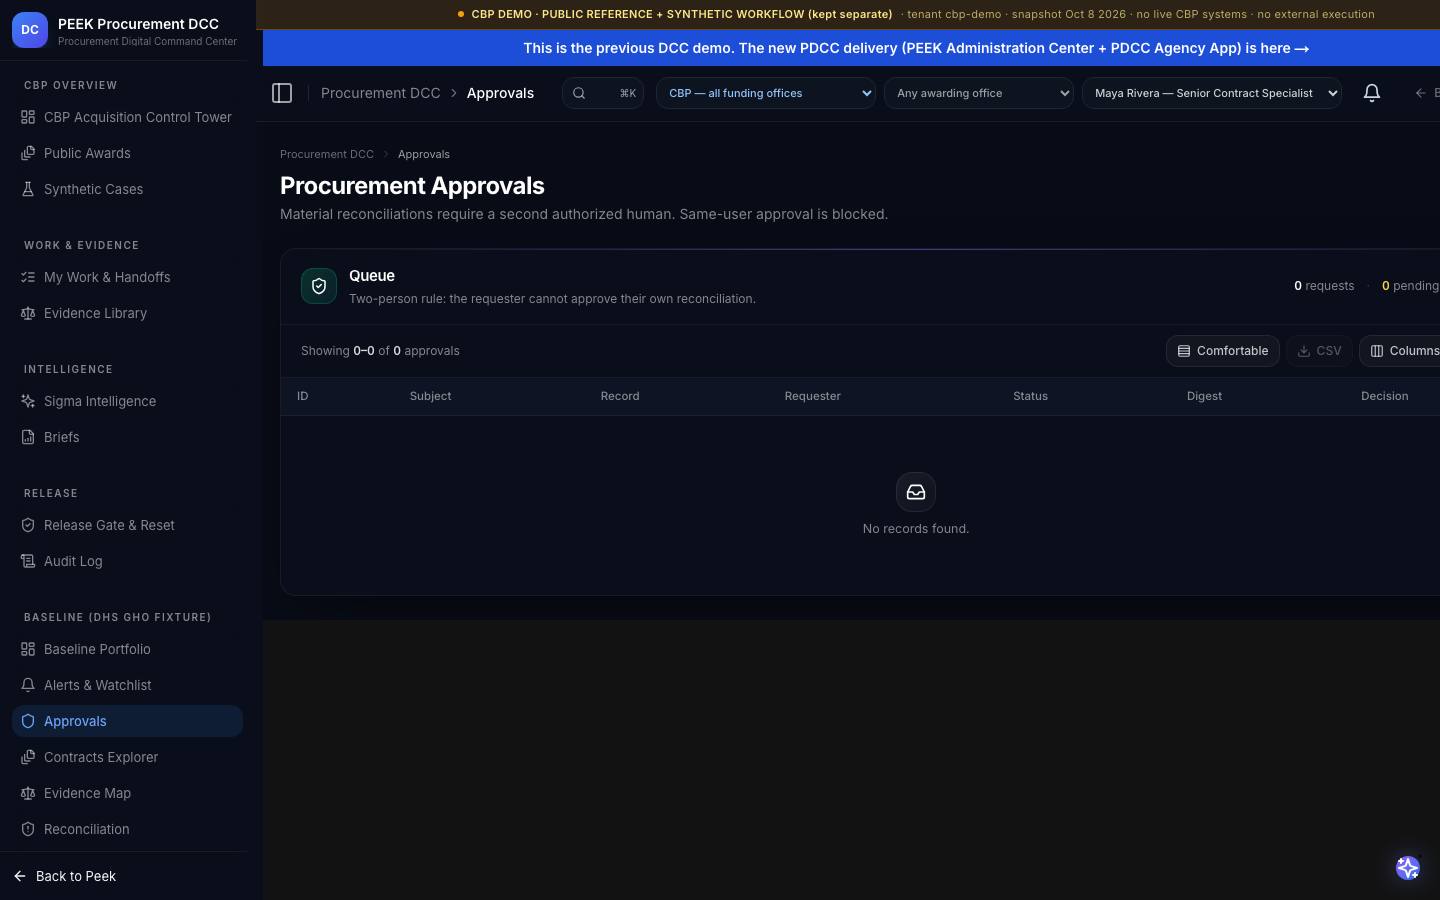Screen dimensions: 1440x900
Task: Toggle the sidebar panel icon
Action: click(x=282, y=93)
